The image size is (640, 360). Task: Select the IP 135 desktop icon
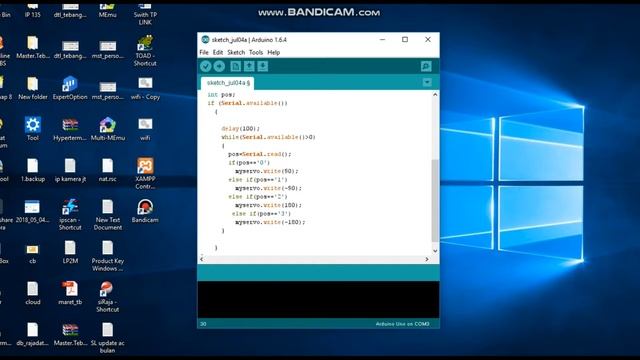pyautogui.click(x=33, y=11)
